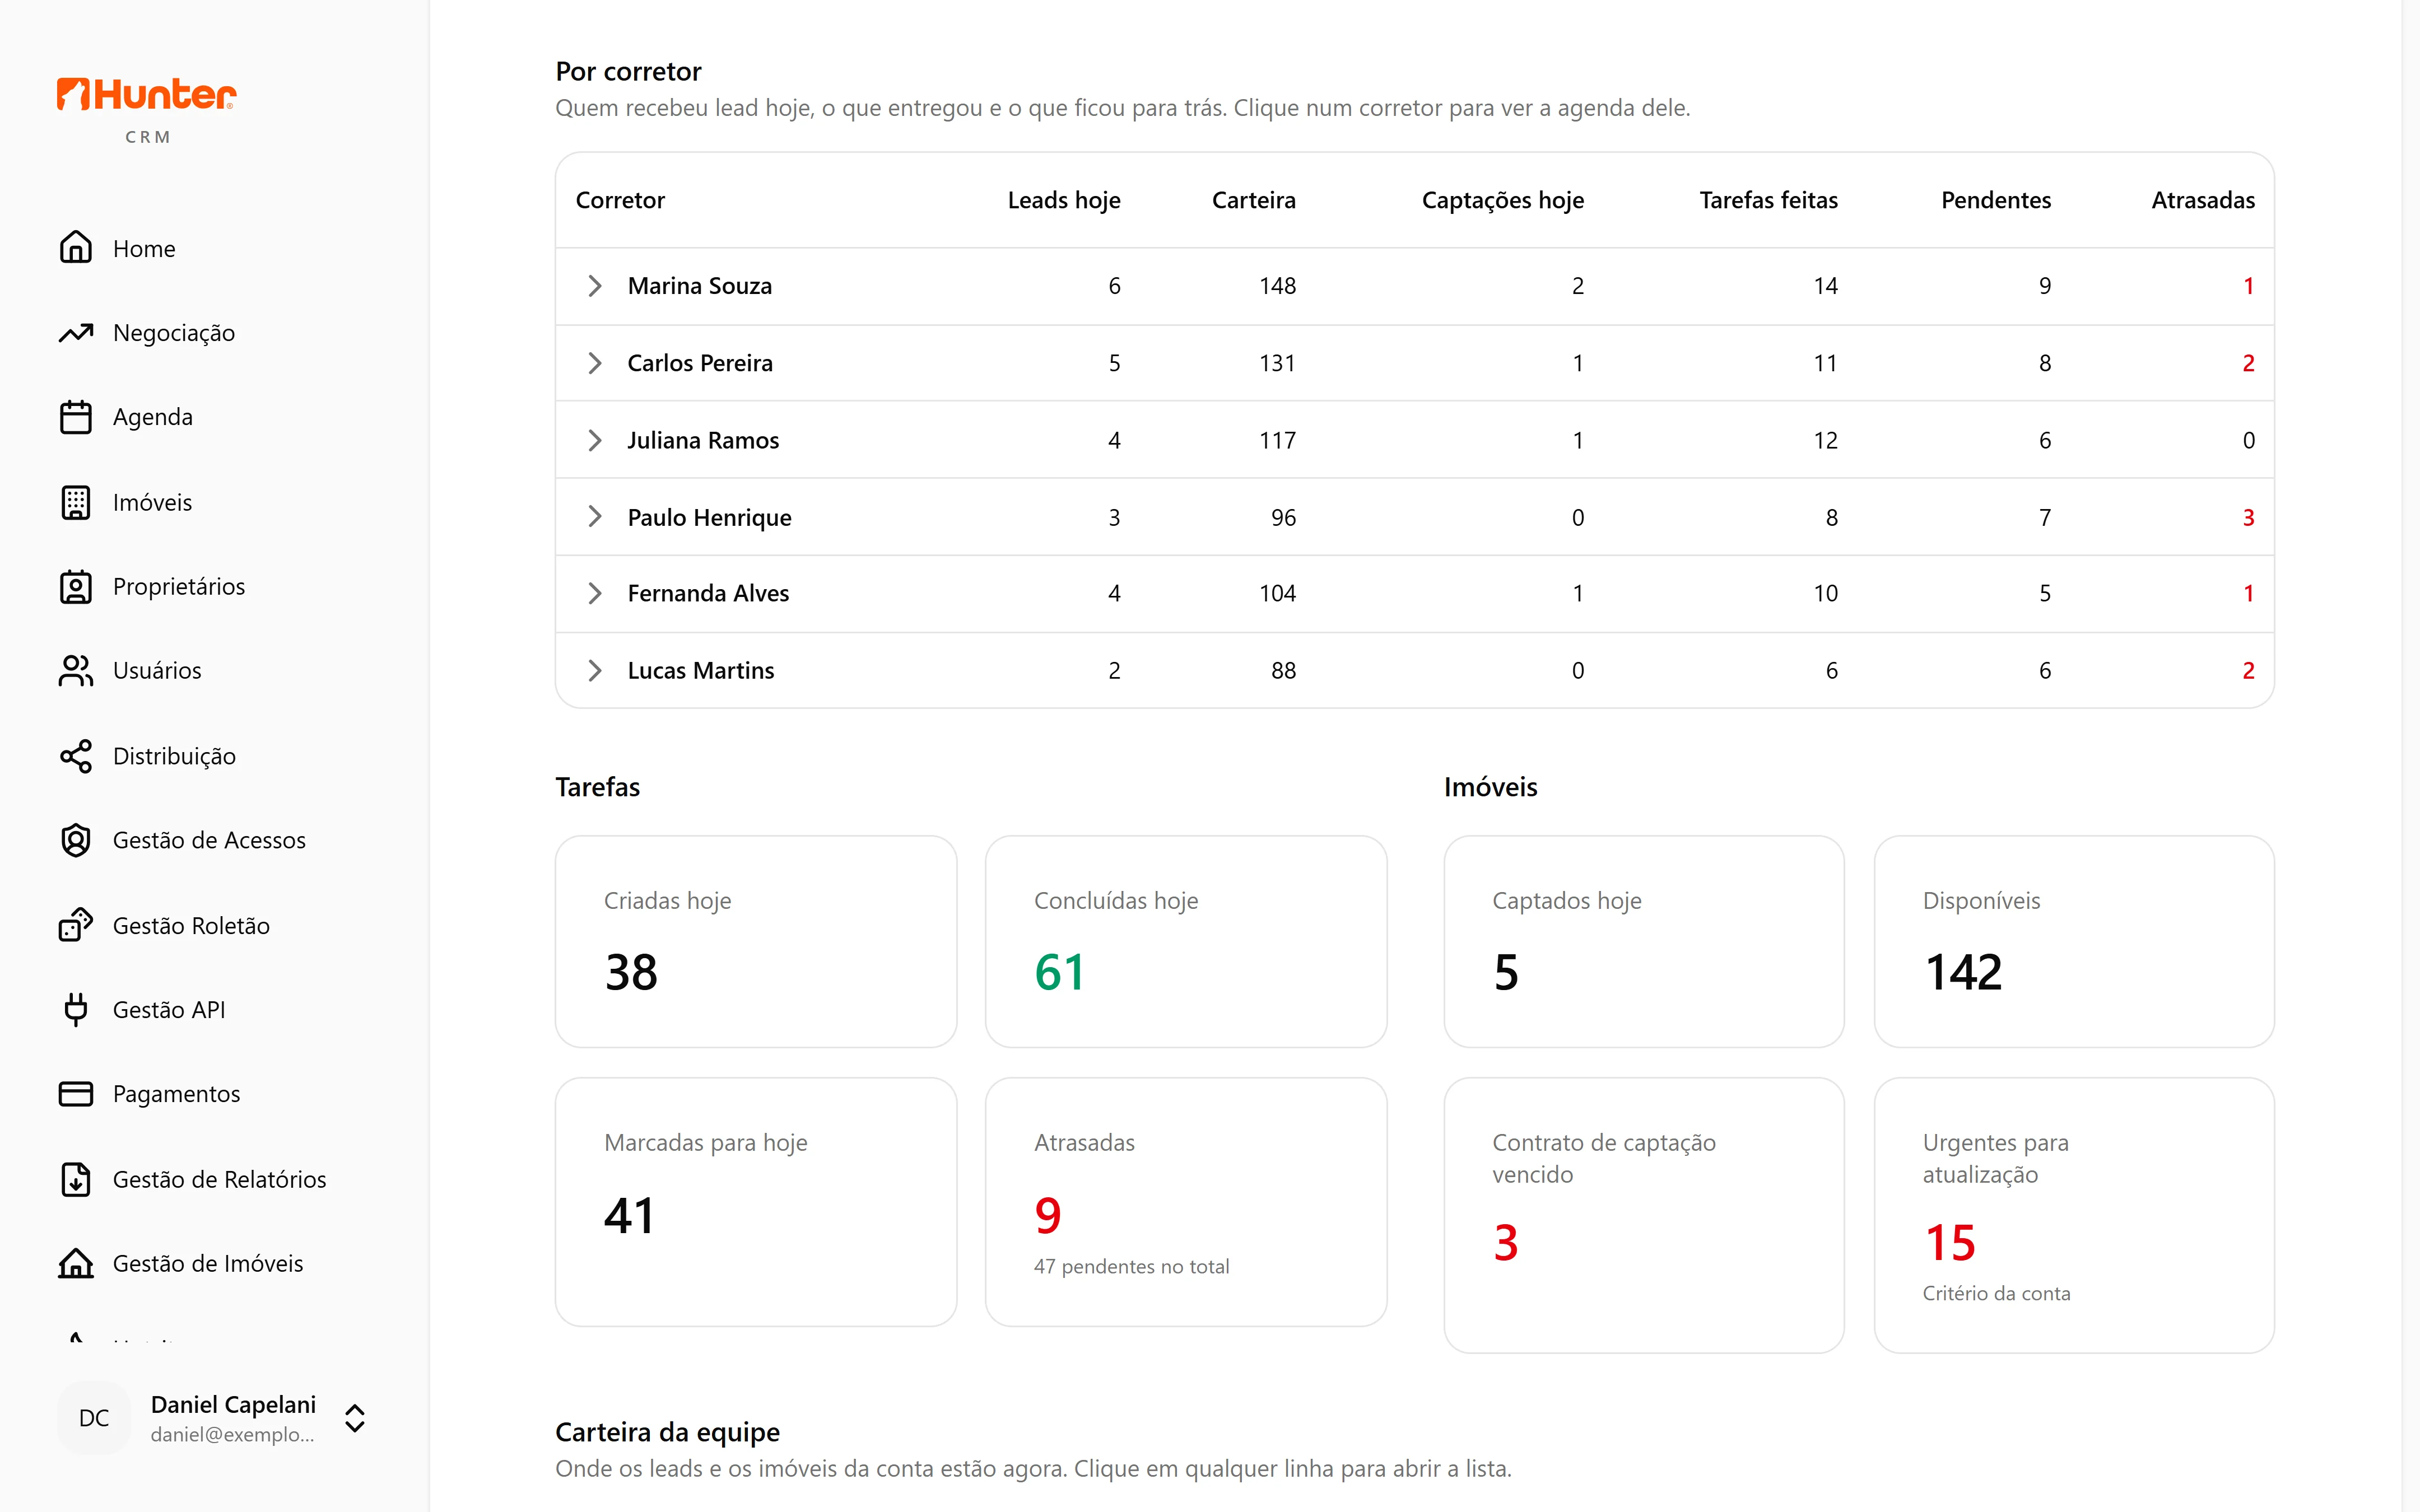The width and height of the screenshot is (2420, 1512).
Task: Click the Leads hoje column header
Action: [x=1064, y=200]
